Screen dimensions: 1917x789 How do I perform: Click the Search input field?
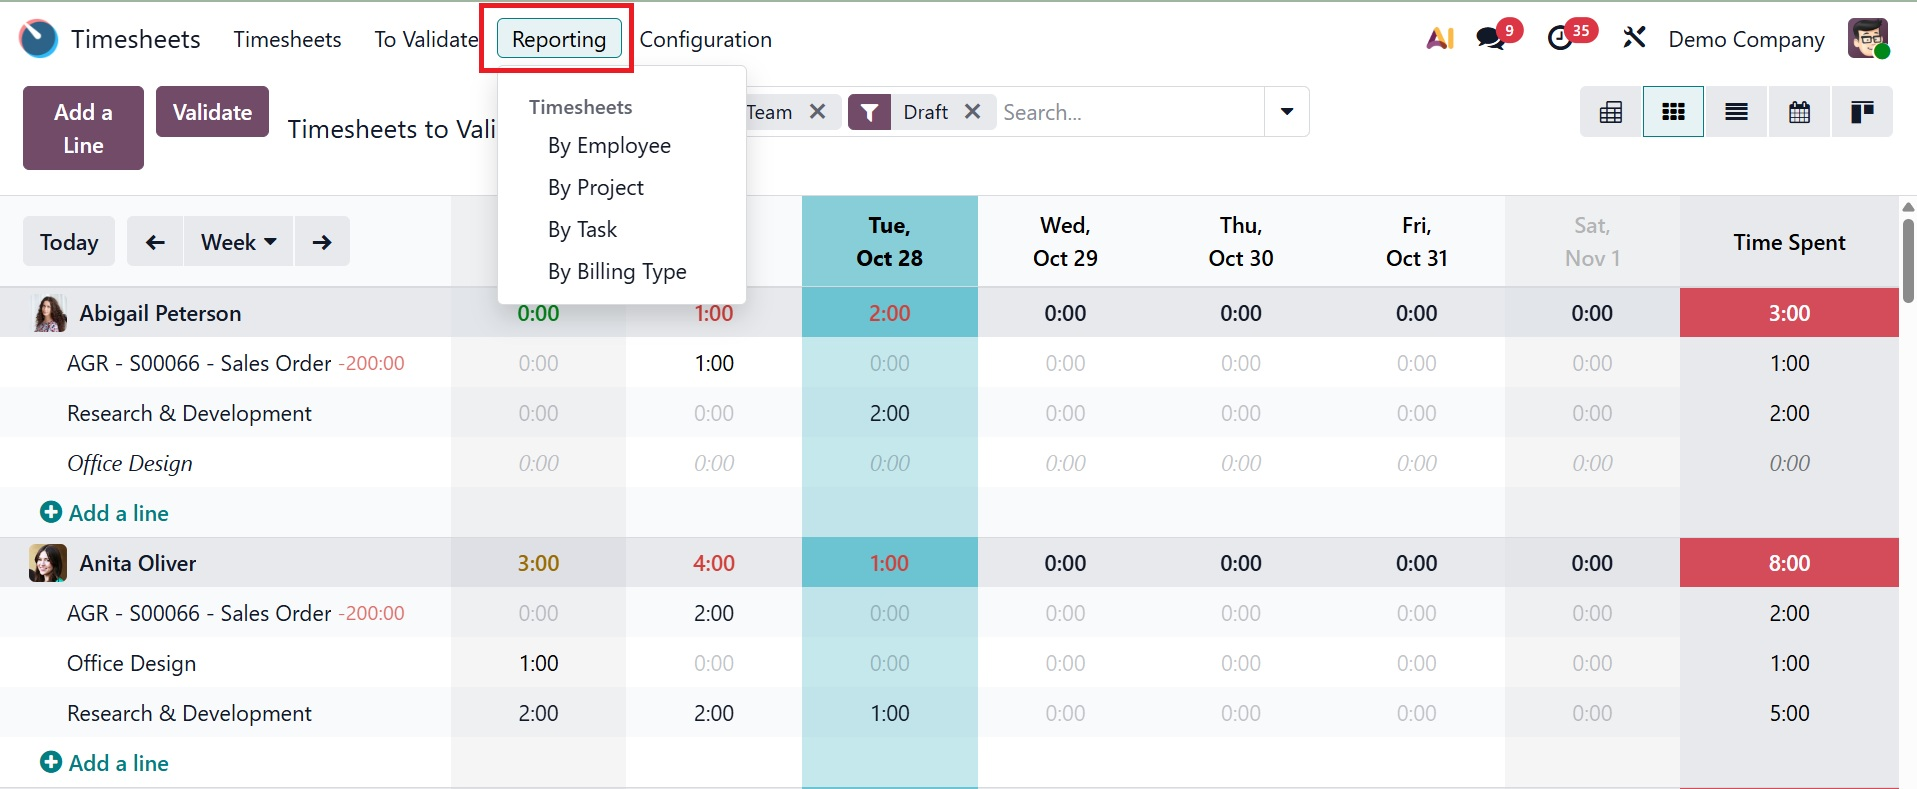click(1130, 112)
